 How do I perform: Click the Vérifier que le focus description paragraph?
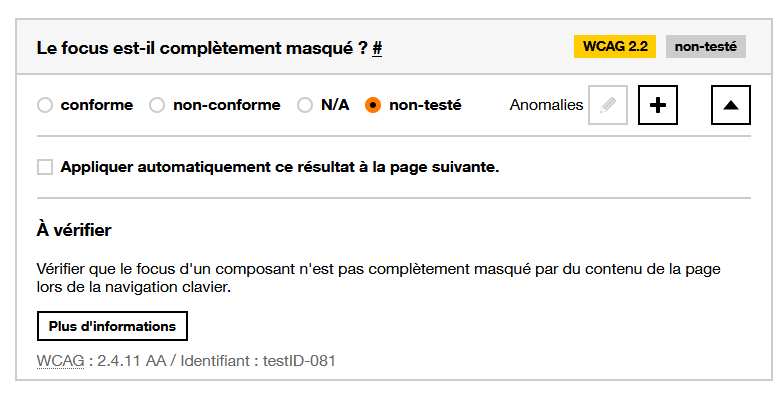[378, 279]
